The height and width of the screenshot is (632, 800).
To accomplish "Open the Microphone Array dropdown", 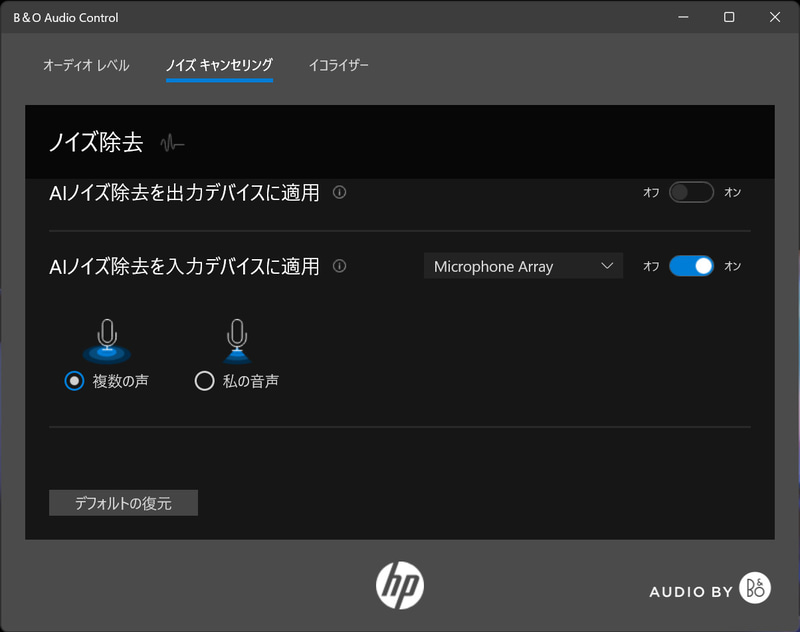I will pyautogui.click(x=522, y=266).
